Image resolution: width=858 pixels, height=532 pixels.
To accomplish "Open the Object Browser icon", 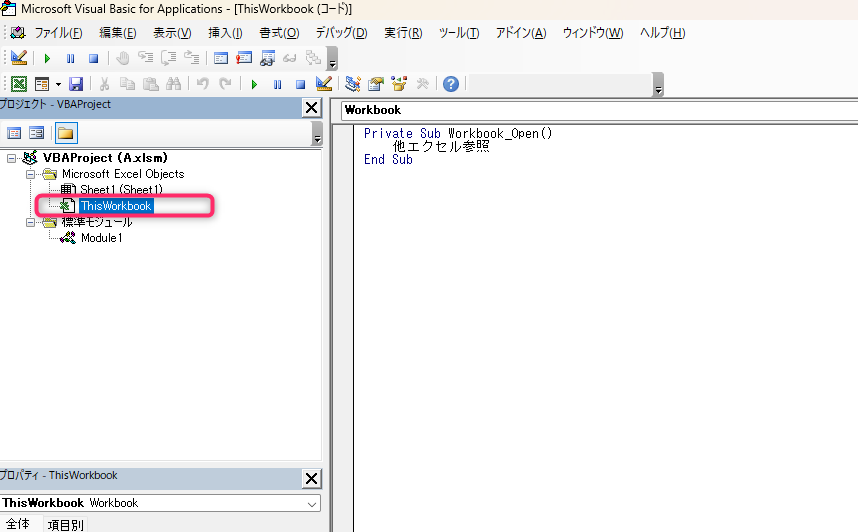I will click(399, 84).
